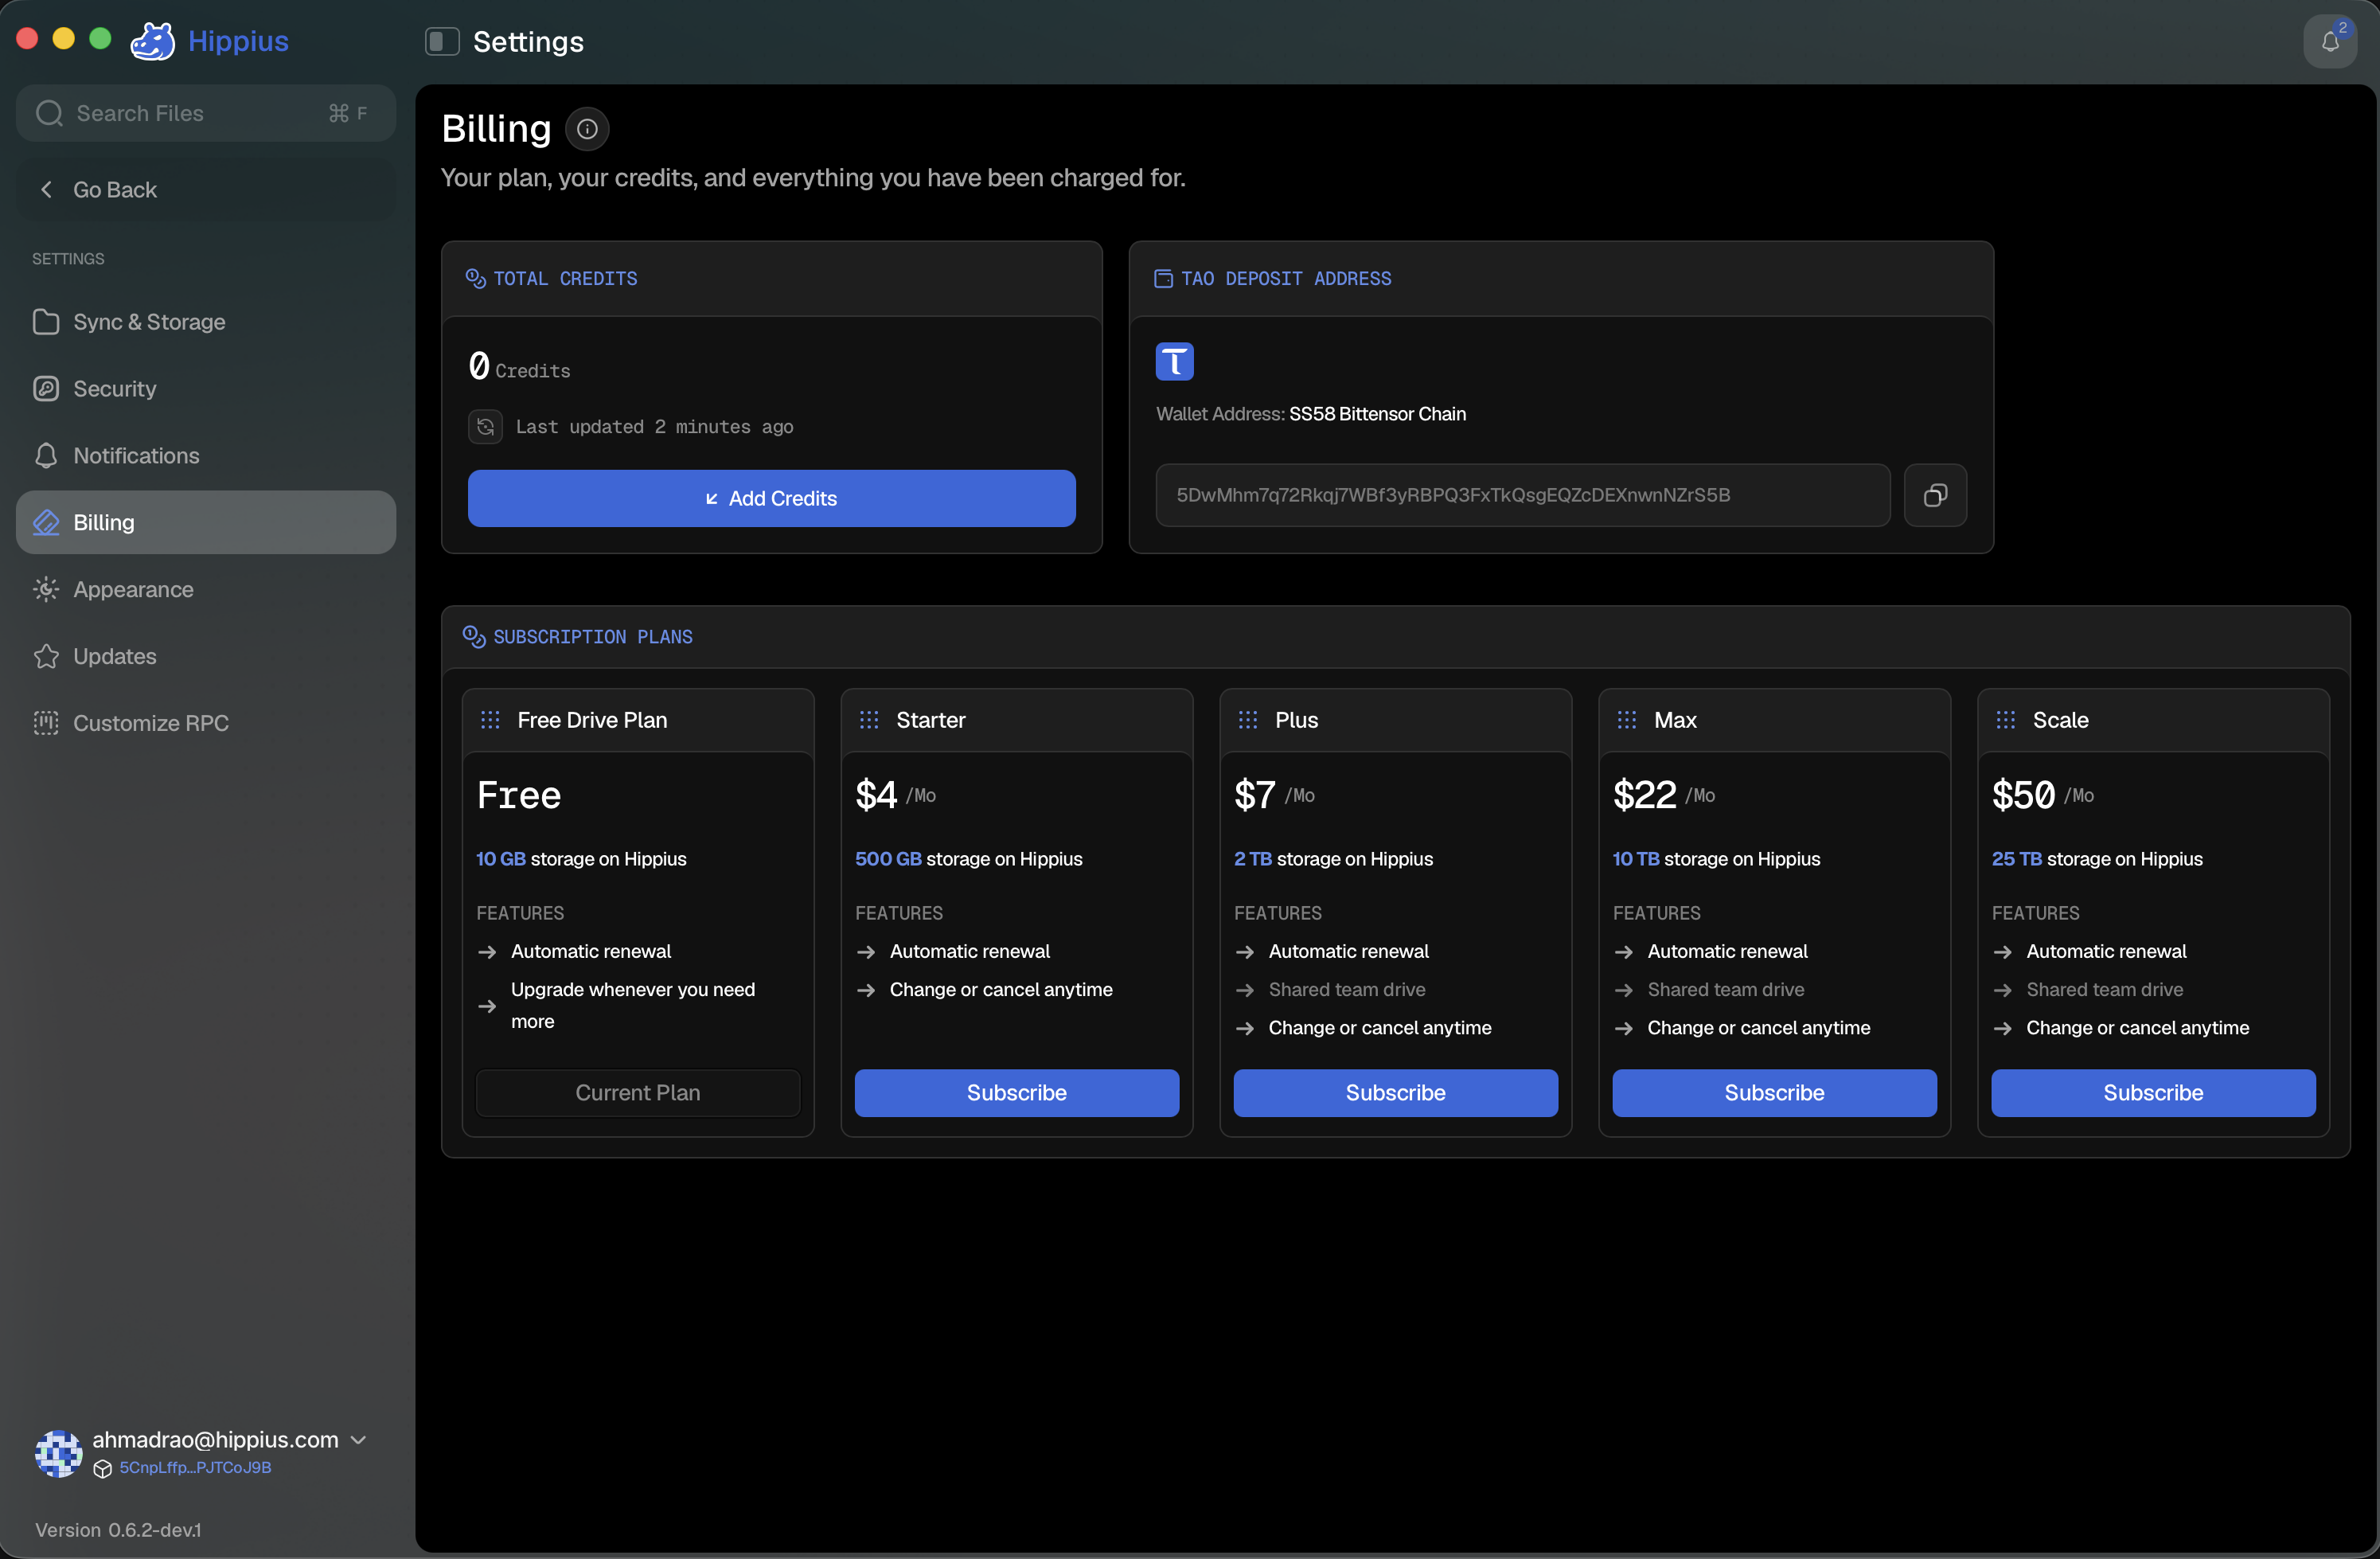2380x1559 pixels.
Task: Click the blue TAO token logo
Action: click(x=1174, y=362)
